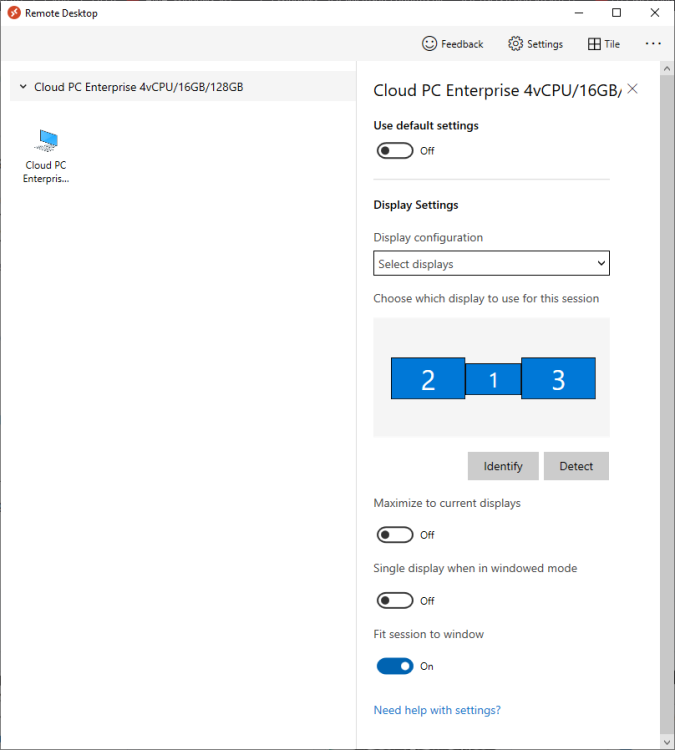This screenshot has height=750, width=675.
Task: Click the Feedback smiley icon
Action: pos(429,44)
